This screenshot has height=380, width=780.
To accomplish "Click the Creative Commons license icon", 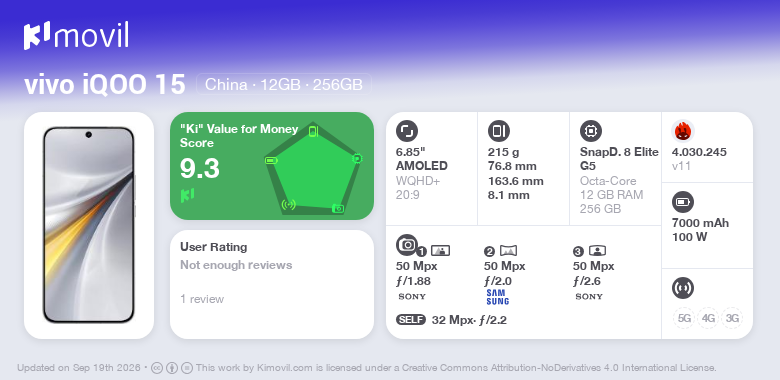I will coord(156,368).
